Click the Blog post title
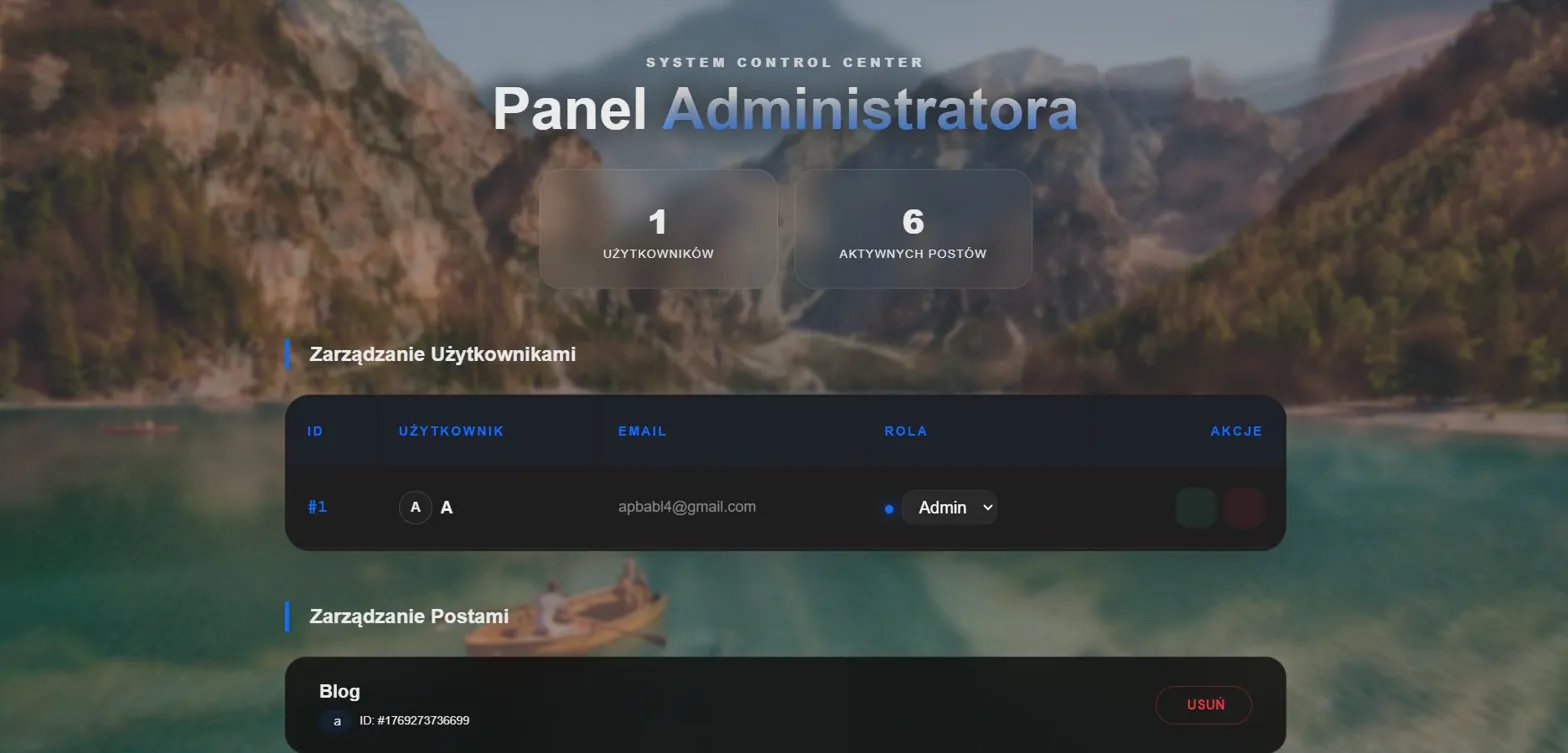The width and height of the screenshot is (1568, 753). point(340,691)
